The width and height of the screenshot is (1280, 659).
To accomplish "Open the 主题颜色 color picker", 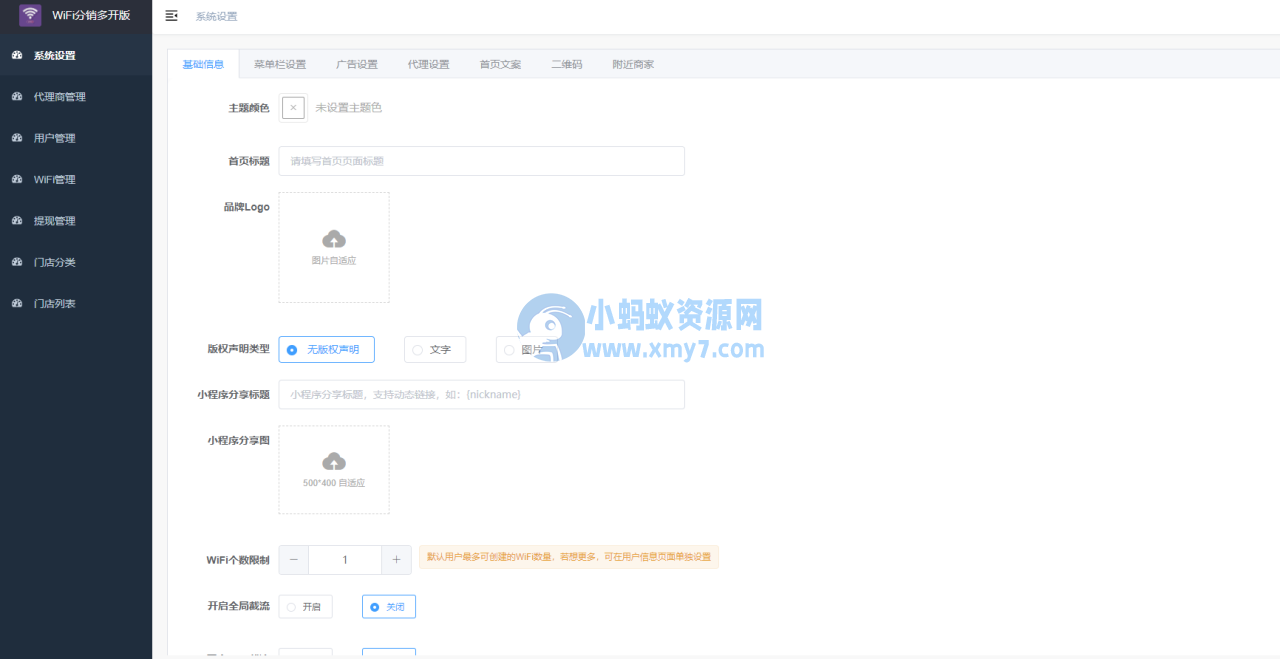I will (x=292, y=106).
